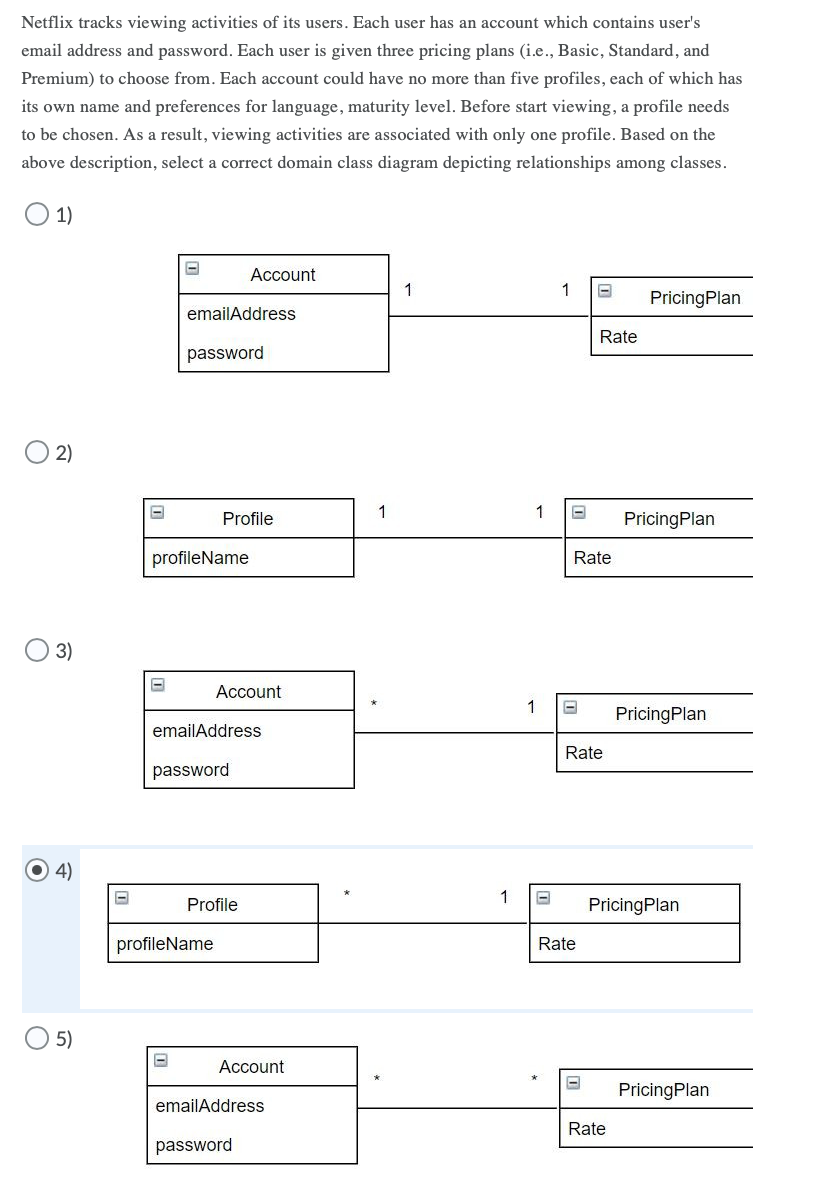Select answer option 2
The image size is (840, 1200).
coord(36,452)
